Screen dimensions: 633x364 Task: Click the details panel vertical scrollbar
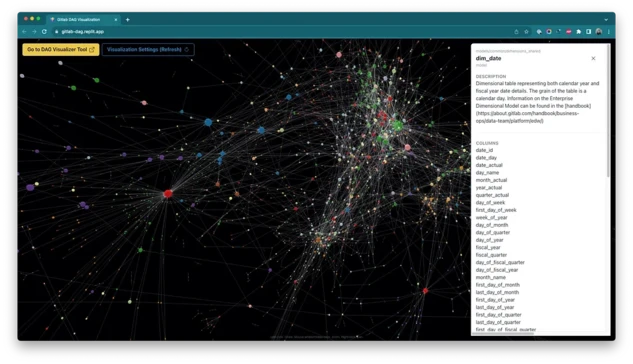[x=608, y=111]
